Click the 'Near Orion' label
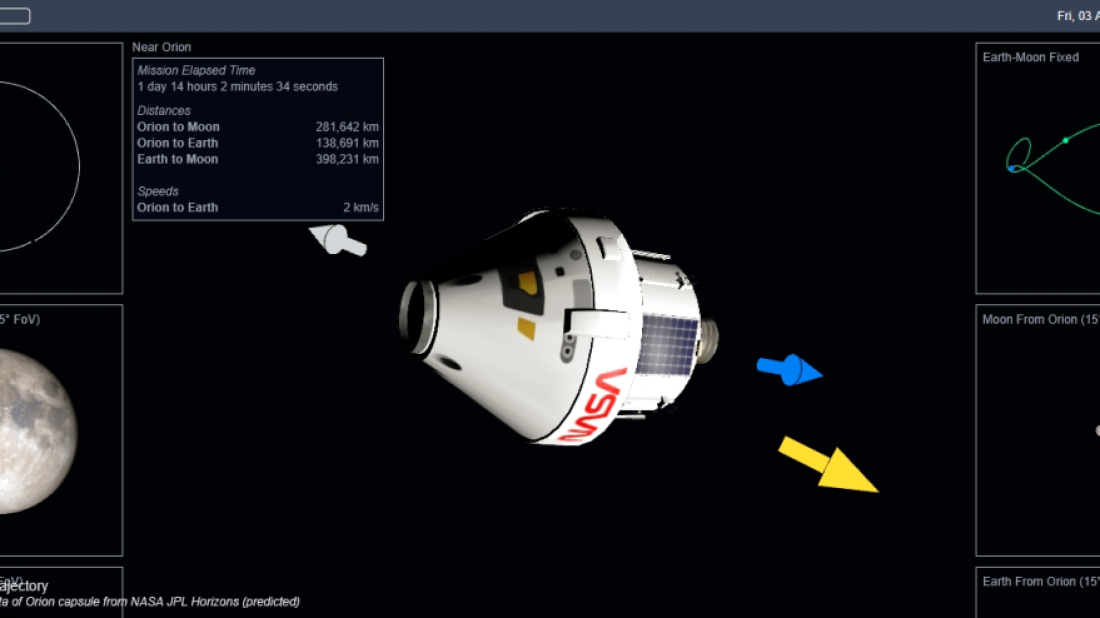This screenshot has height=618, width=1100. [161, 47]
